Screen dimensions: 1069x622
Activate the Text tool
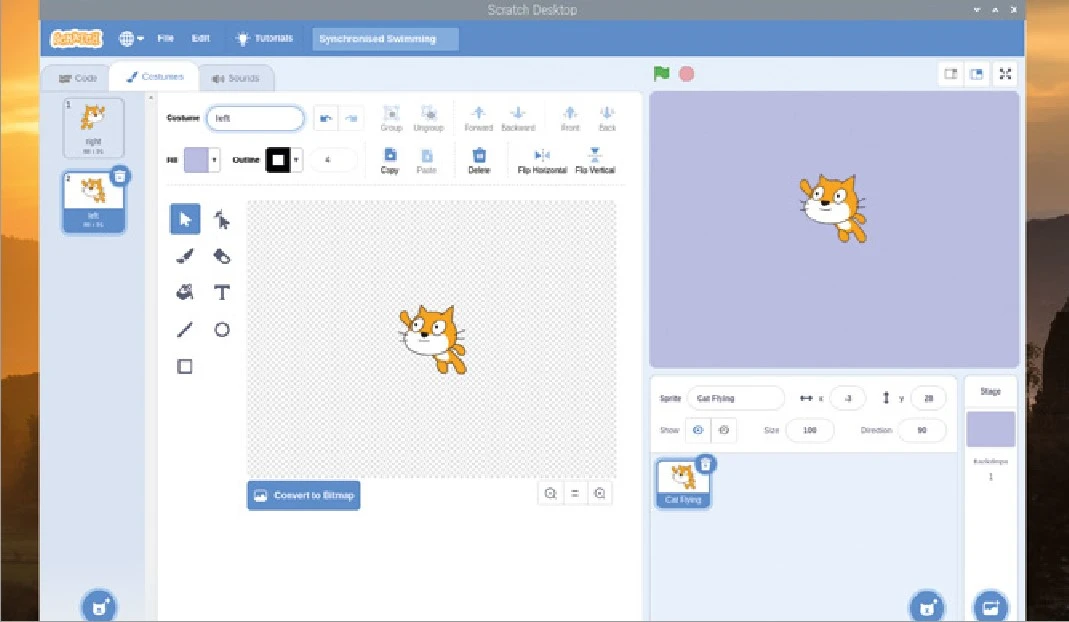click(x=222, y=292)
